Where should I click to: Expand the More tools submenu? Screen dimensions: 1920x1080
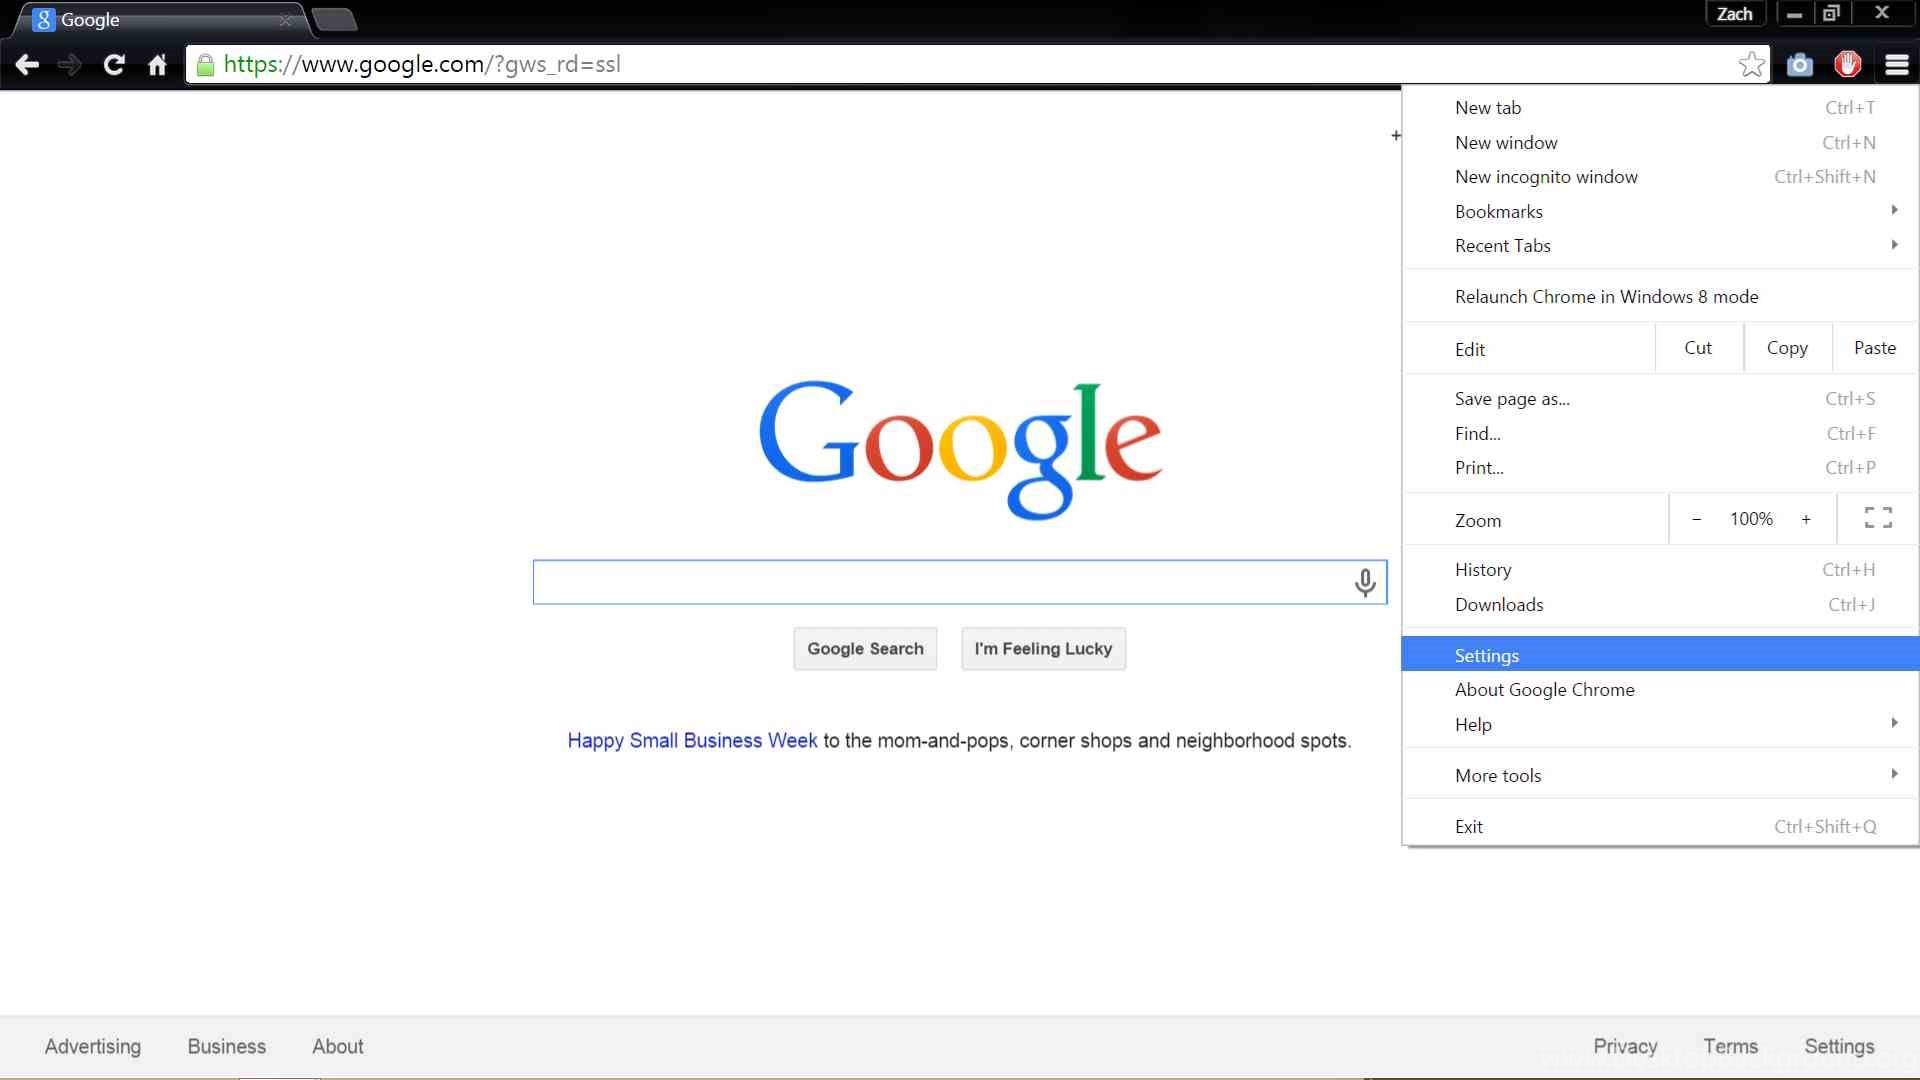tap(1498, 775)
